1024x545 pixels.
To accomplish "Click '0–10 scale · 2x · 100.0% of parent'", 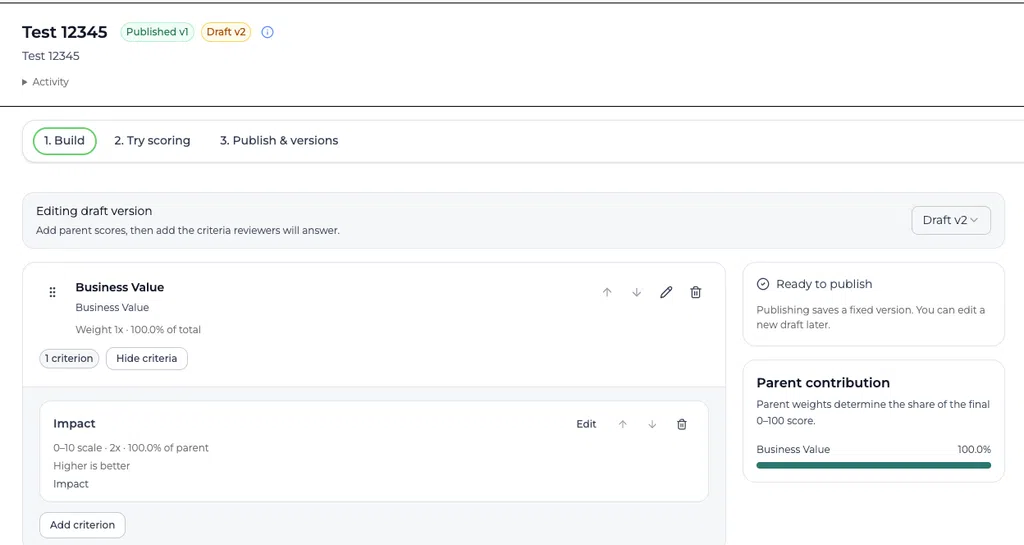I will pyautogui.click(x=131, y=448).
